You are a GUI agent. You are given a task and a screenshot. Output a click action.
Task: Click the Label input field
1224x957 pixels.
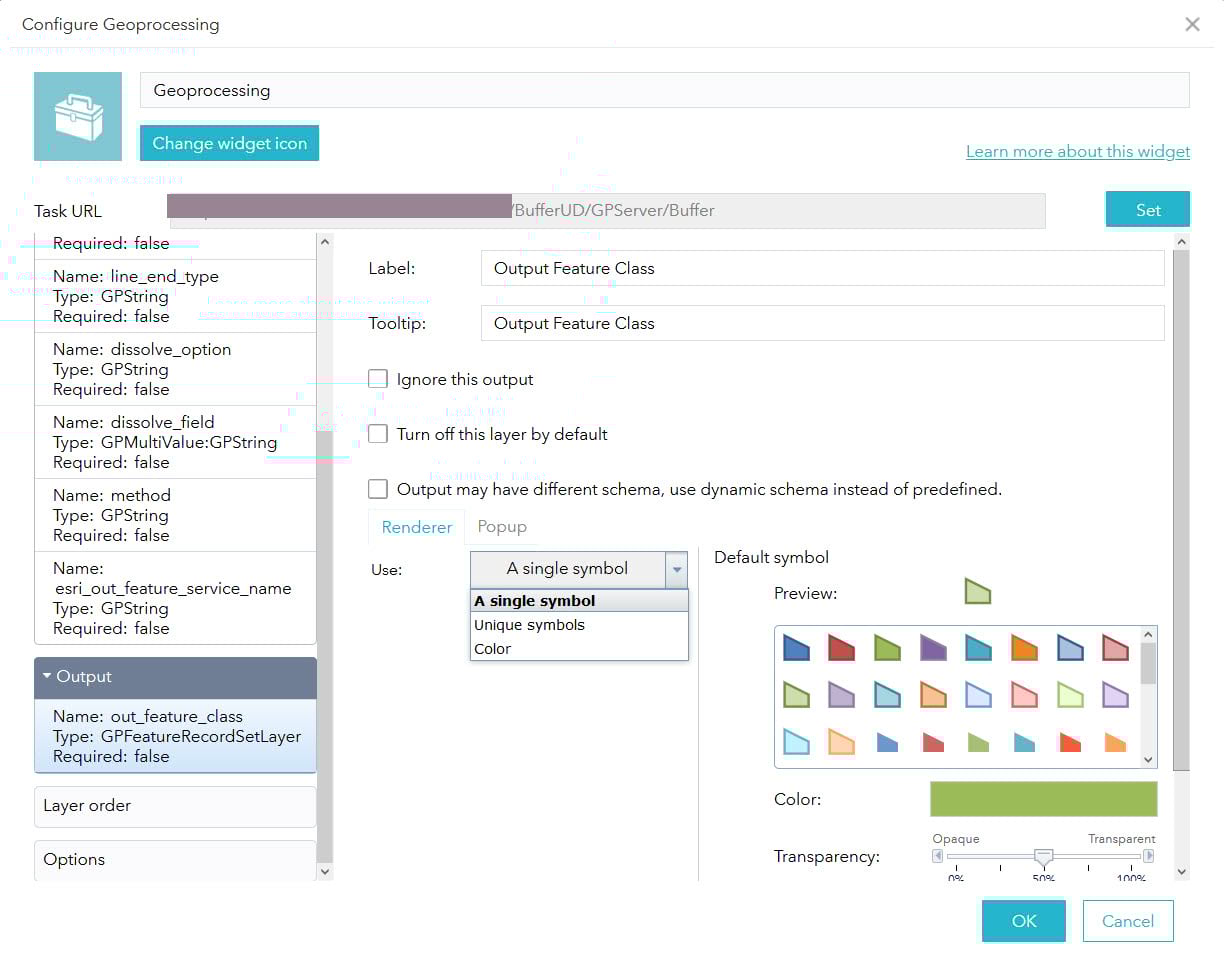(823, 268)
